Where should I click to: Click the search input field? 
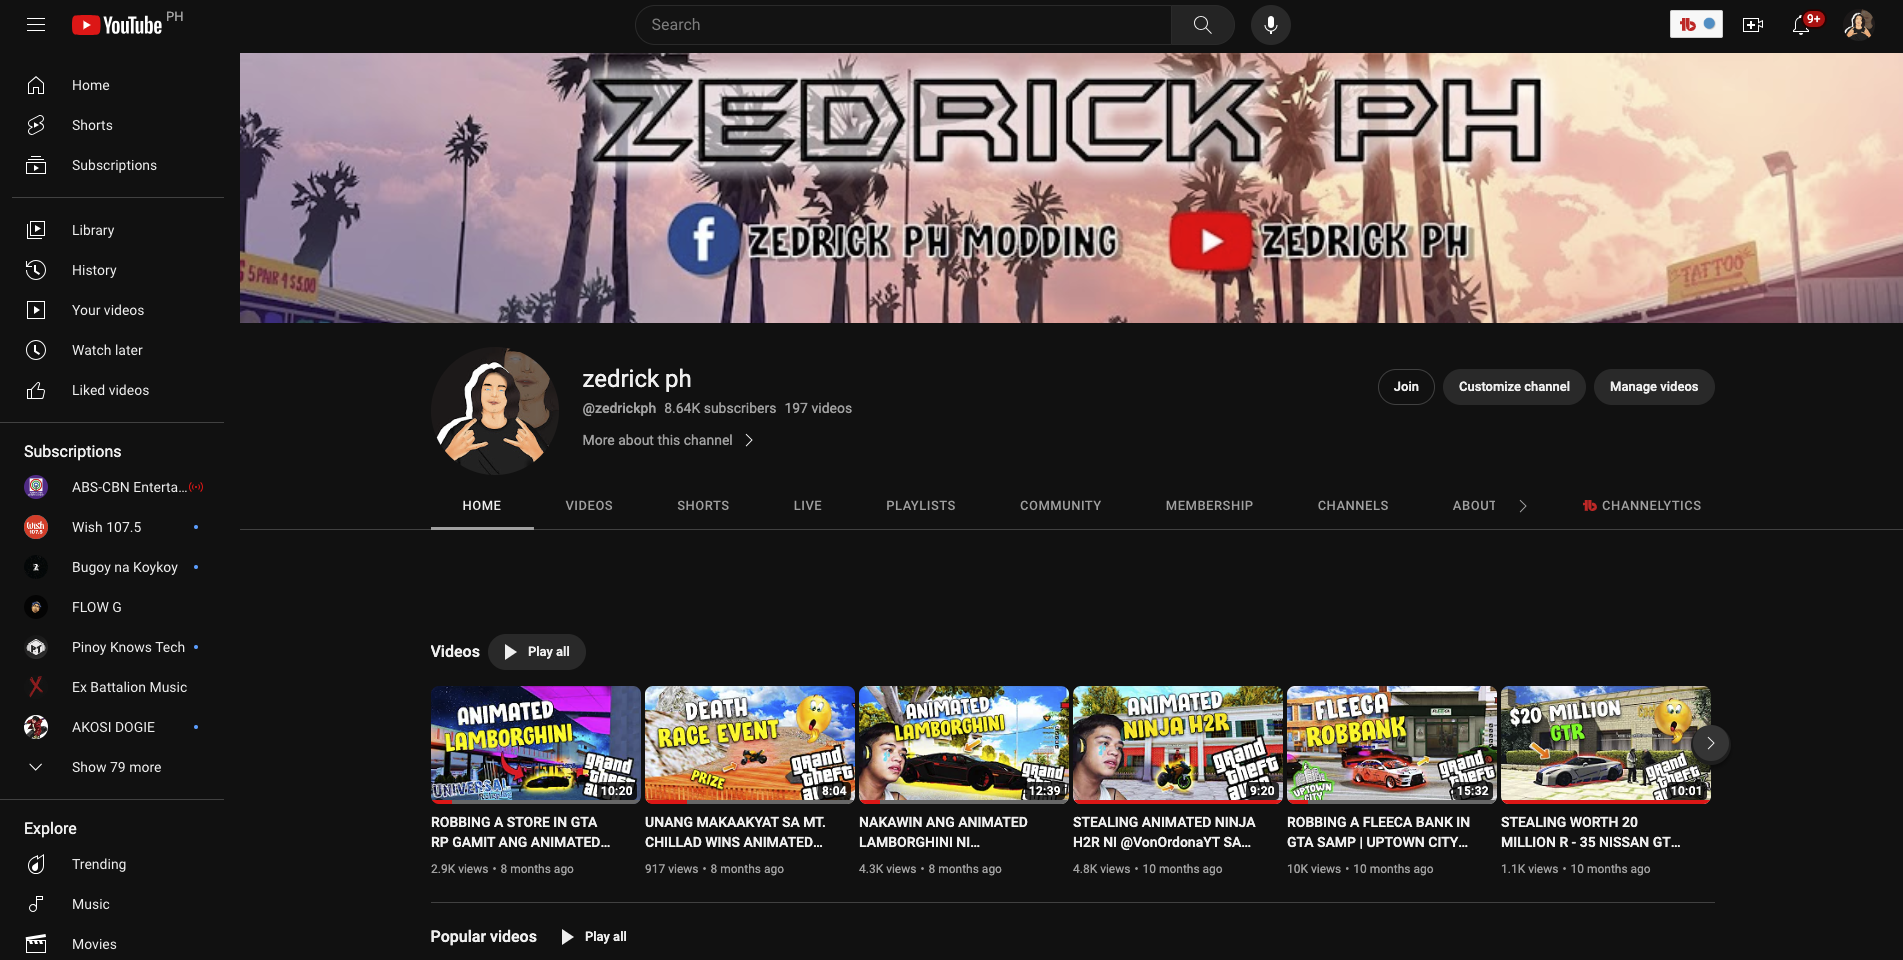(903, 25)
